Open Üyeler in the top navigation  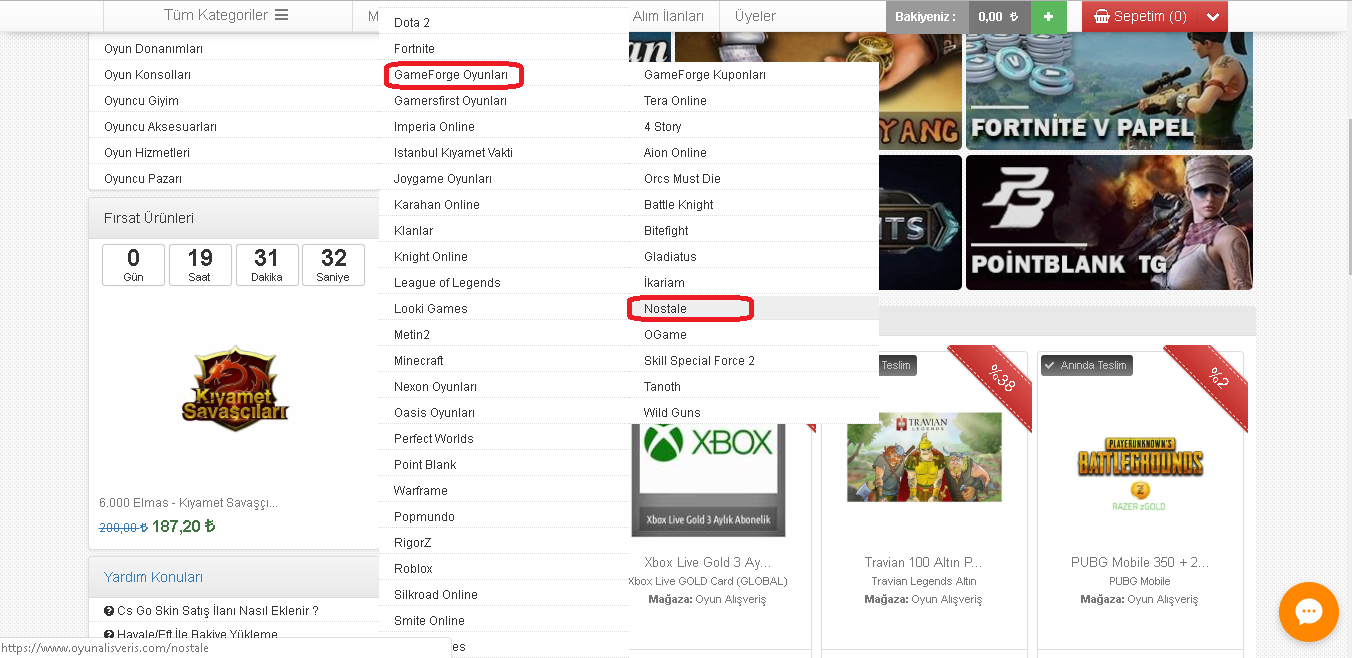[755, 16]
